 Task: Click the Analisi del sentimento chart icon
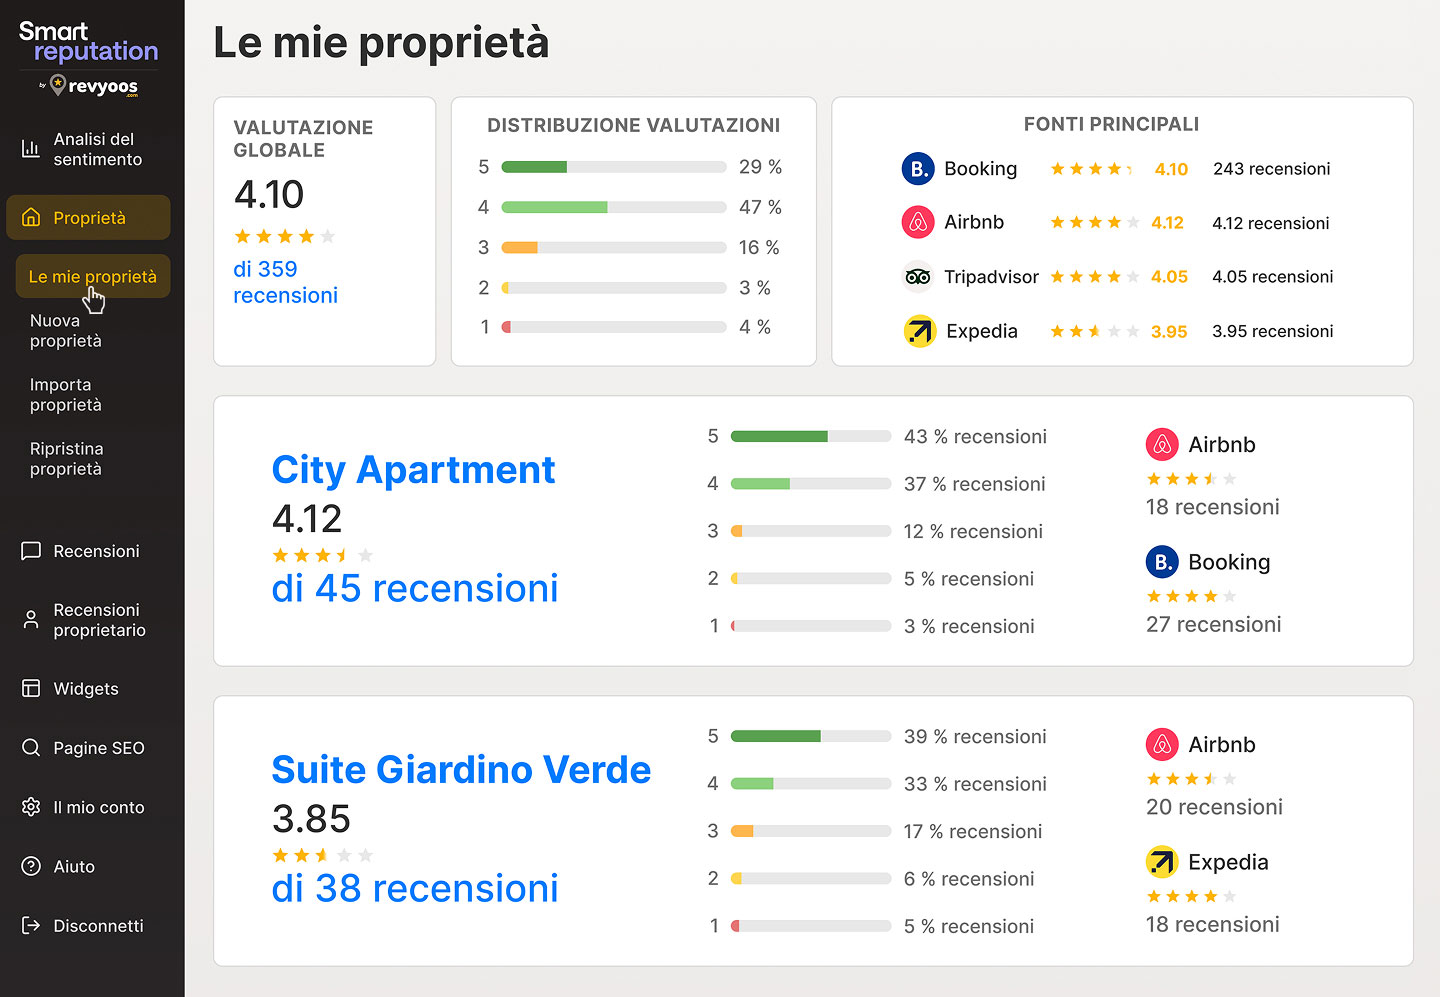[31, 149]
